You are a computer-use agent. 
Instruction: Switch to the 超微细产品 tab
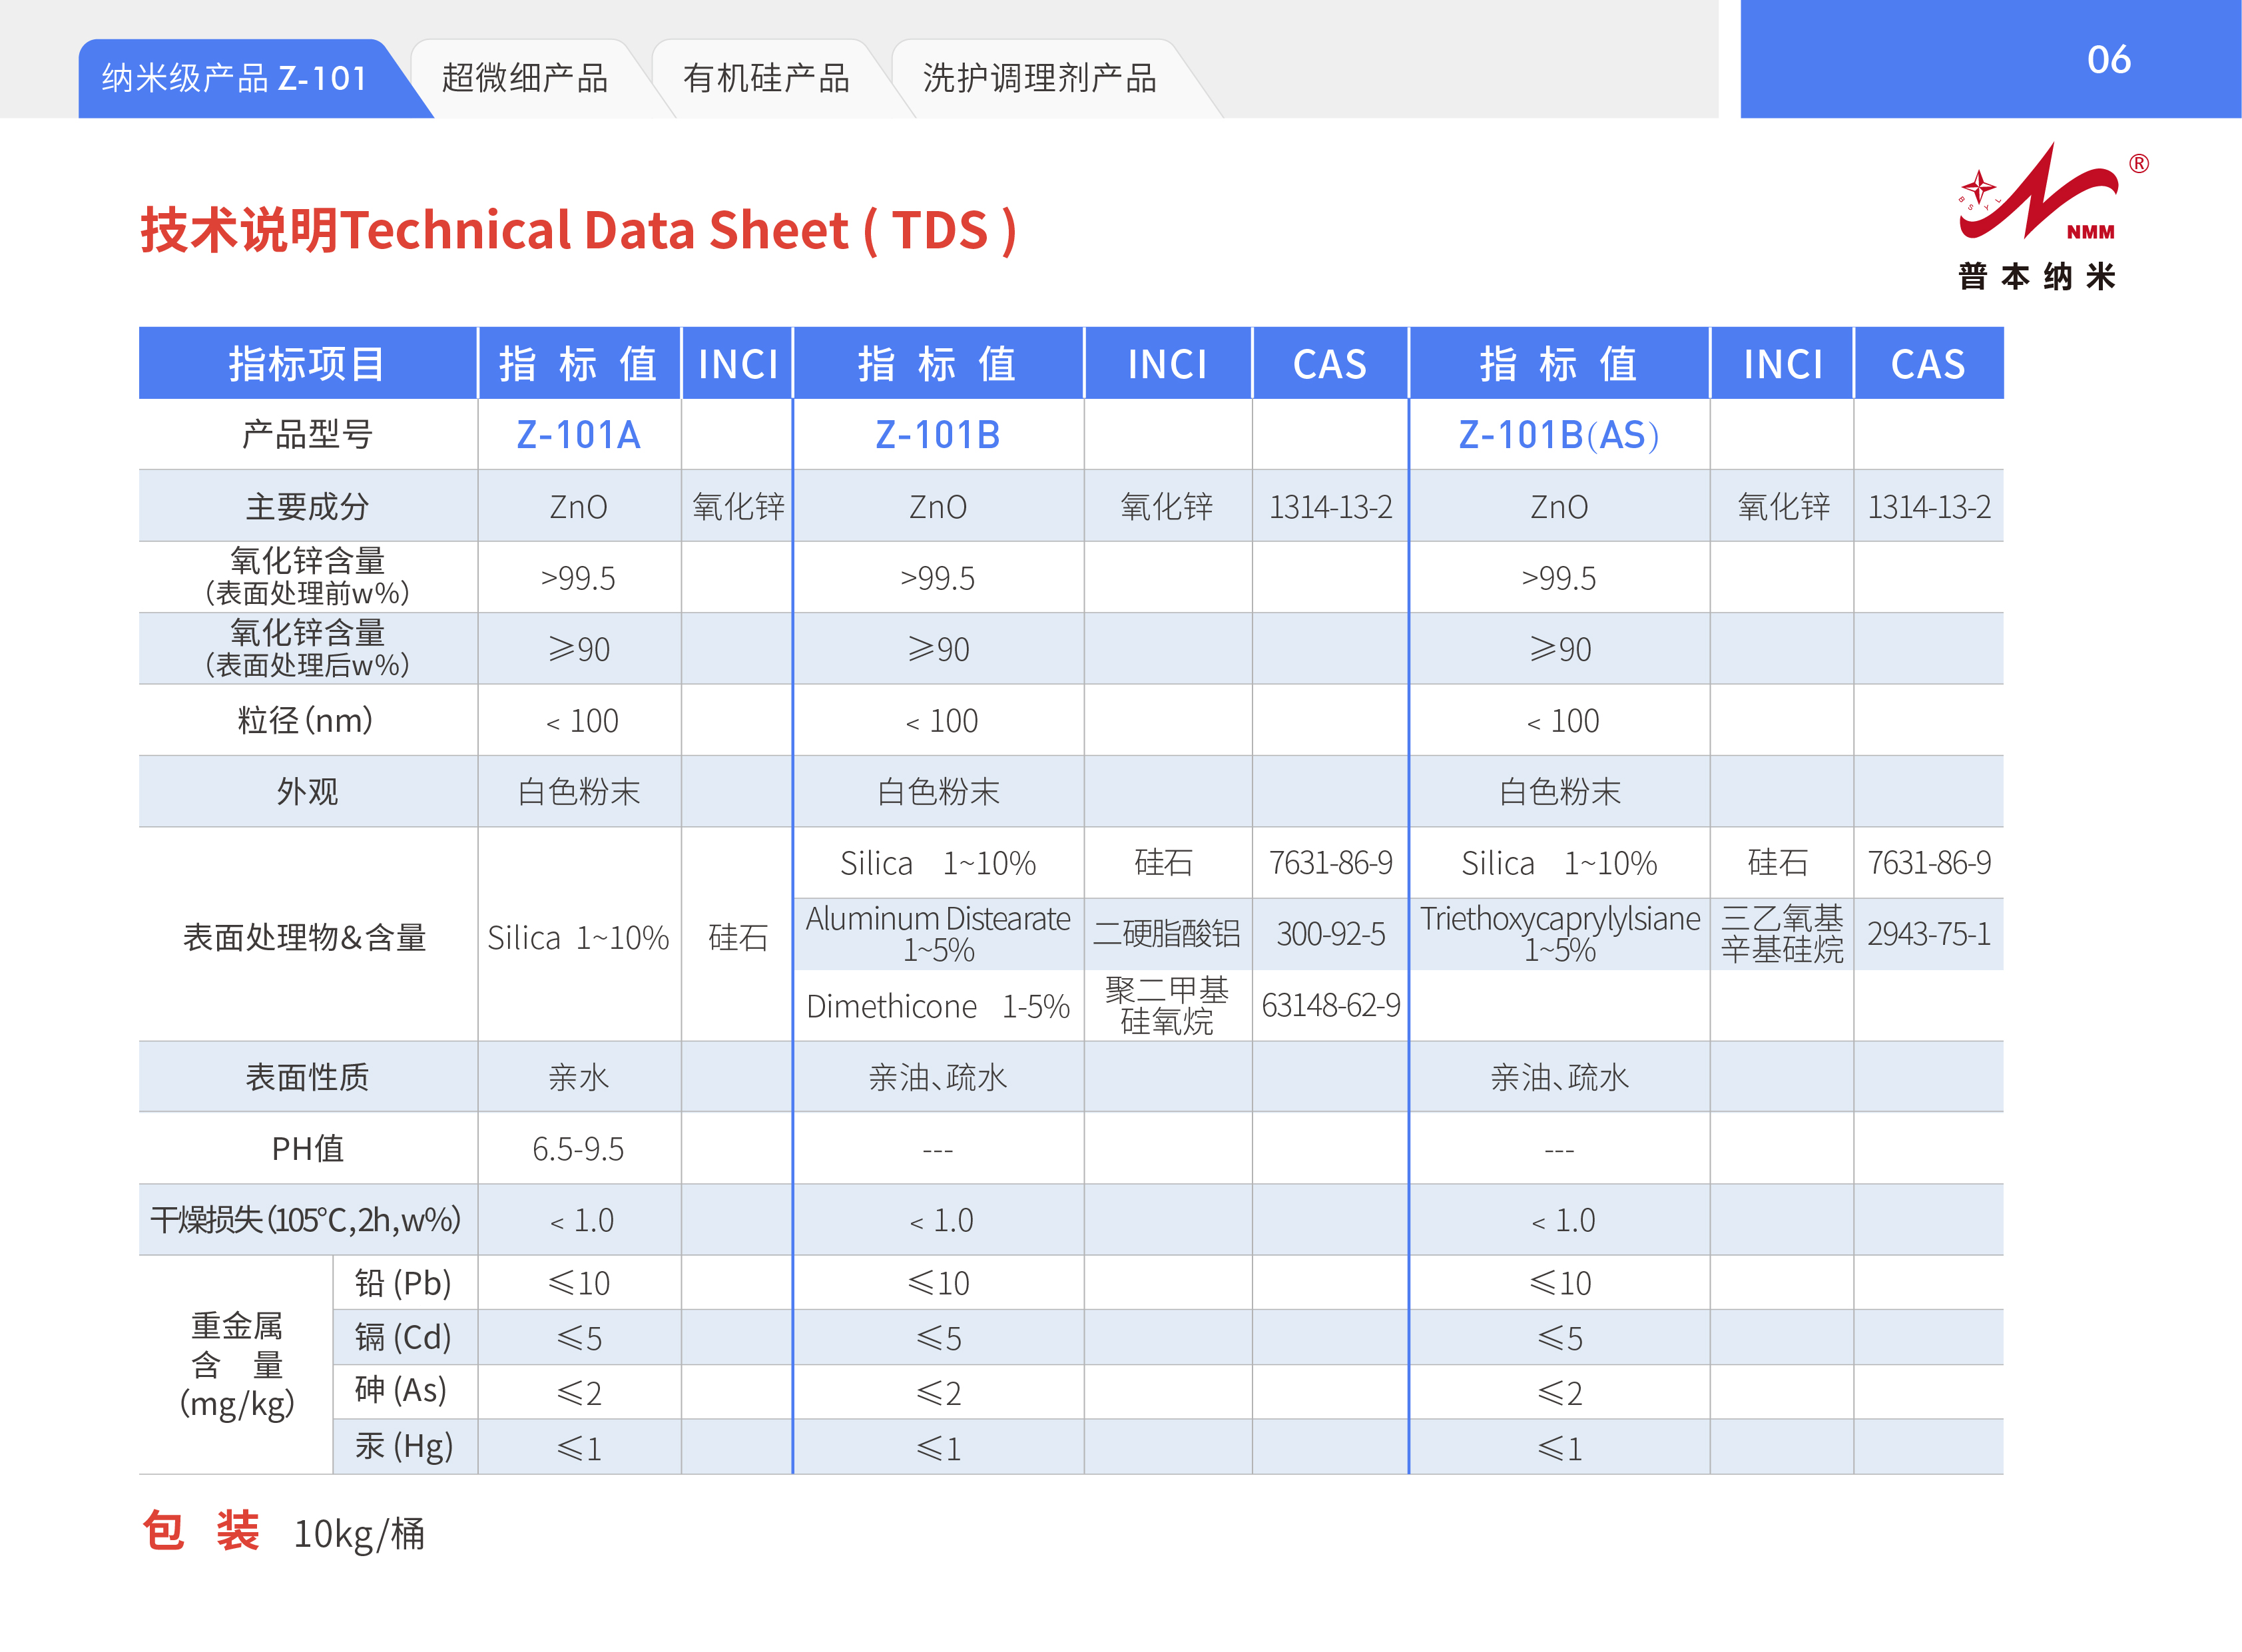point(525,79)
